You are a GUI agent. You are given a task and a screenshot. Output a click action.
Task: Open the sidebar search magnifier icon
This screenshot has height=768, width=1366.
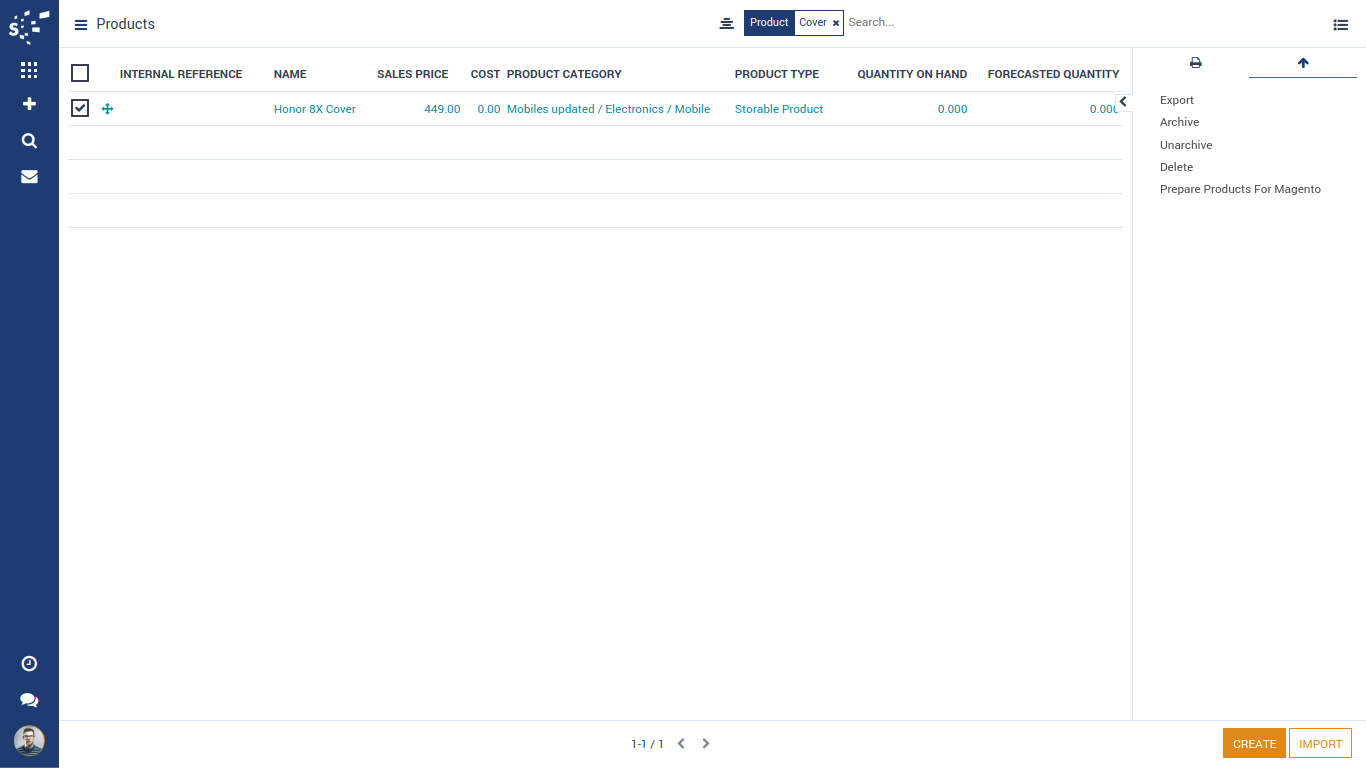pos(29,141)
